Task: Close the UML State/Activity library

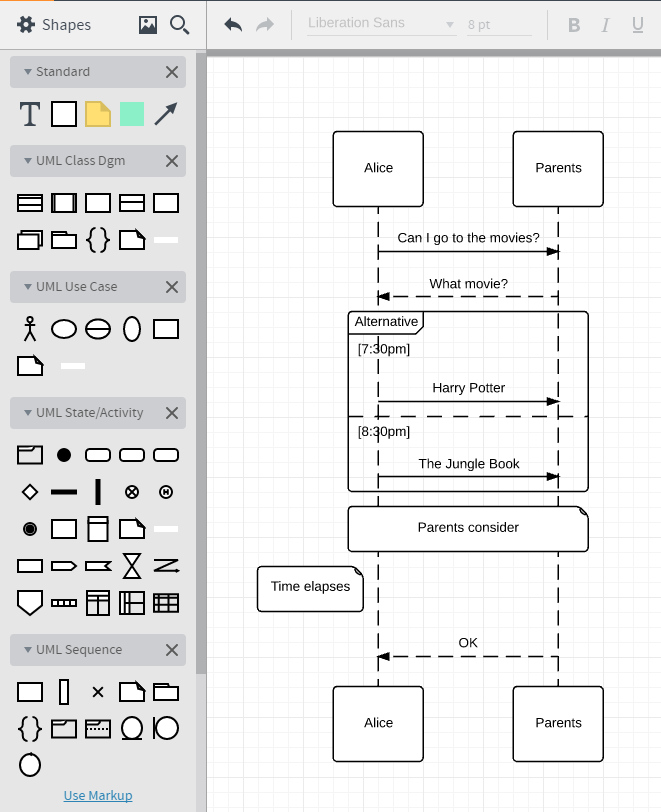Action: tap(172, 413)
